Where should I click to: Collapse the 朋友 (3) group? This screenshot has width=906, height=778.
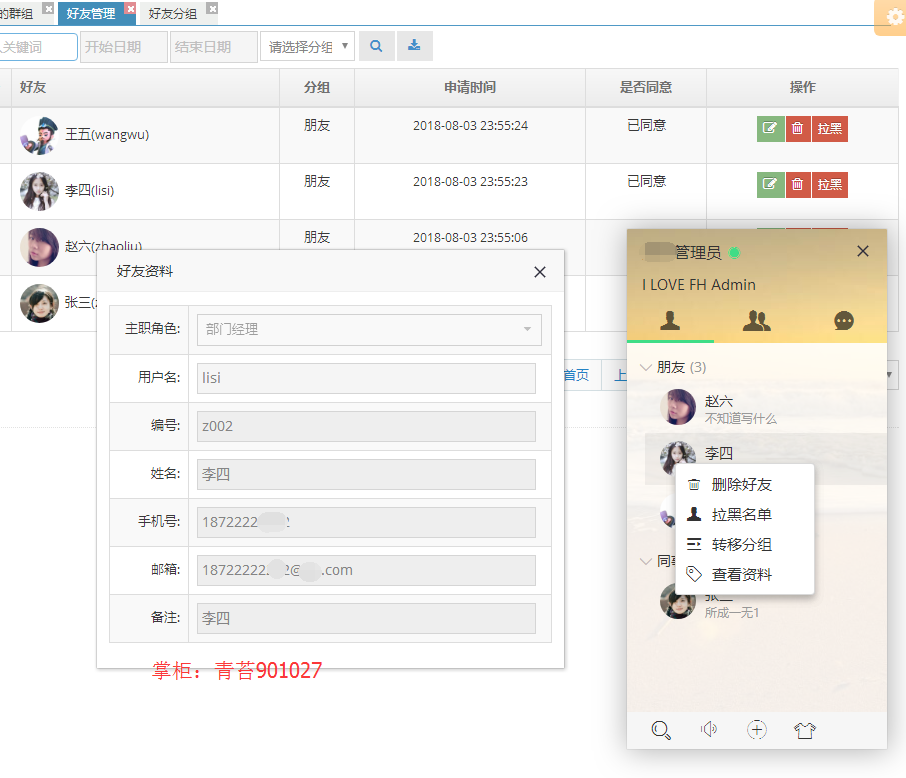[674, 367]
